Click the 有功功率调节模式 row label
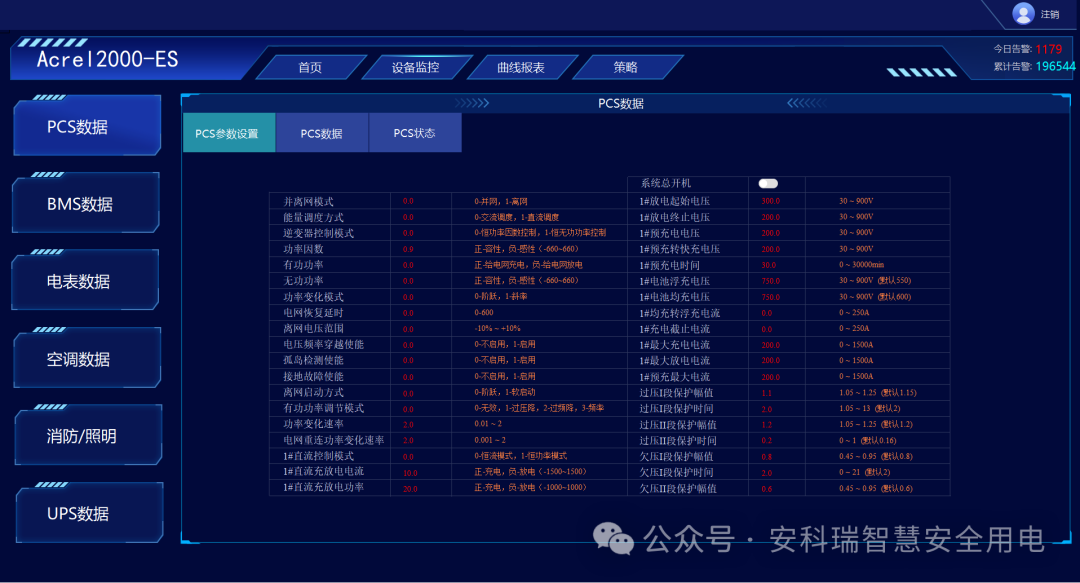 click(324, 408)
